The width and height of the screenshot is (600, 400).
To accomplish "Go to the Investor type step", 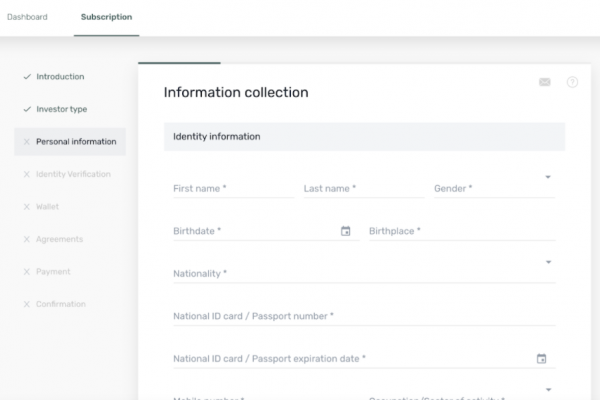I will tap(62, 109).
